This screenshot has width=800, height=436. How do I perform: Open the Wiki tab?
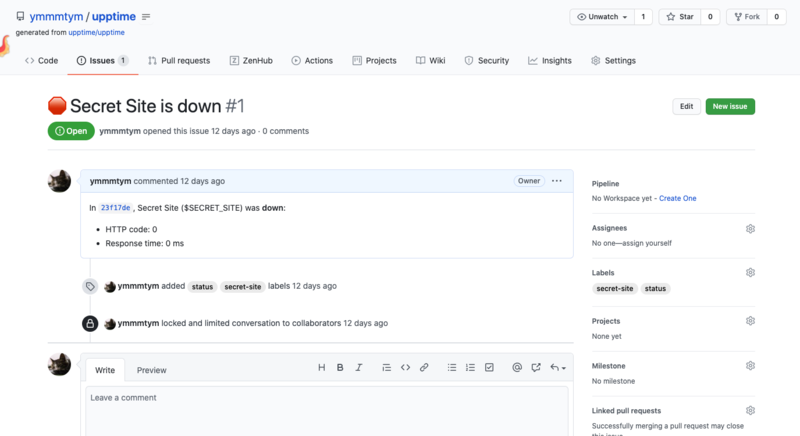[431, 61]
